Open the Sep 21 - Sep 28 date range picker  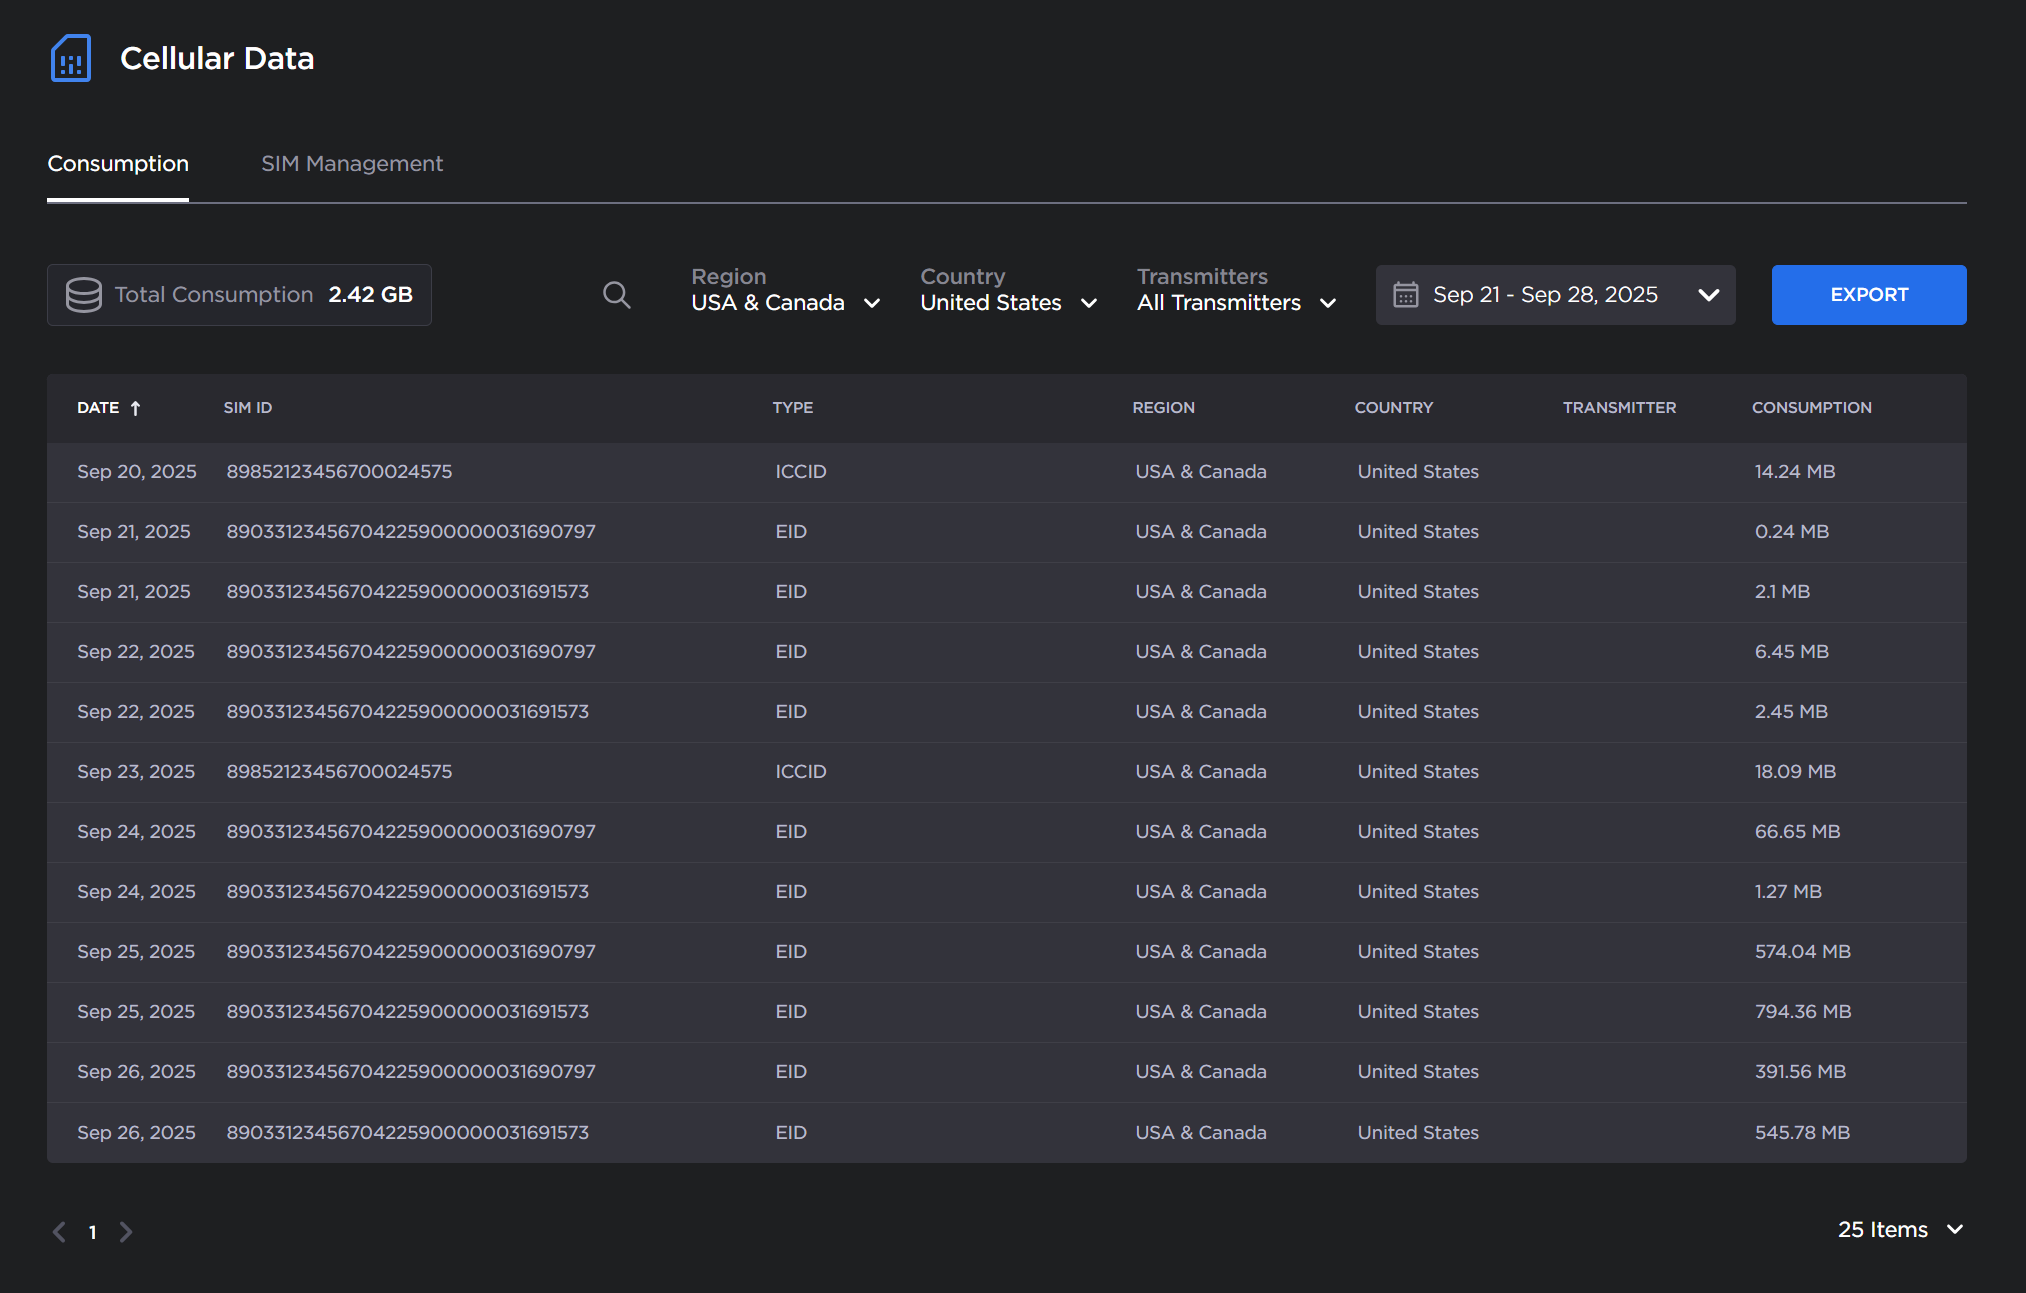coord(1555,295)
